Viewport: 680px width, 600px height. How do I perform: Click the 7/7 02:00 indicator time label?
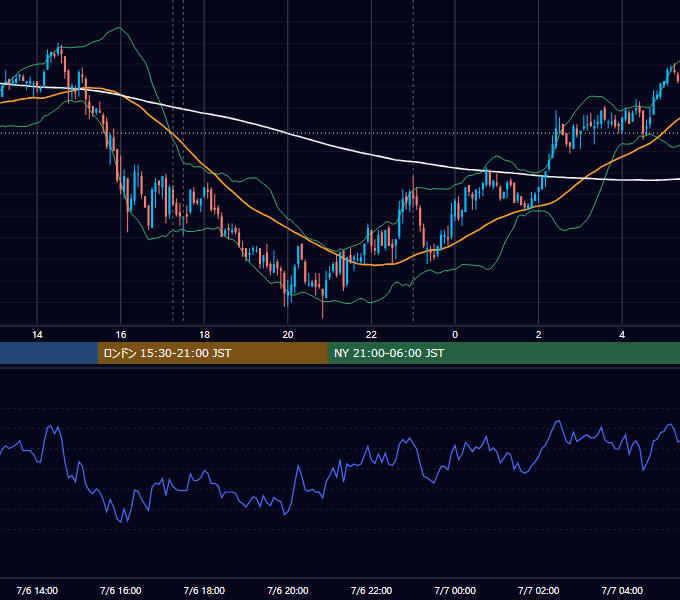(x=539, y=590)
